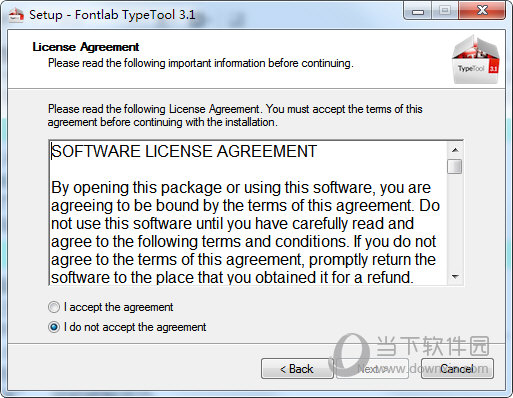Click the 'I do not accept the agreement' label
Screen dimensions: 513x398
click(x=135, y=327)
